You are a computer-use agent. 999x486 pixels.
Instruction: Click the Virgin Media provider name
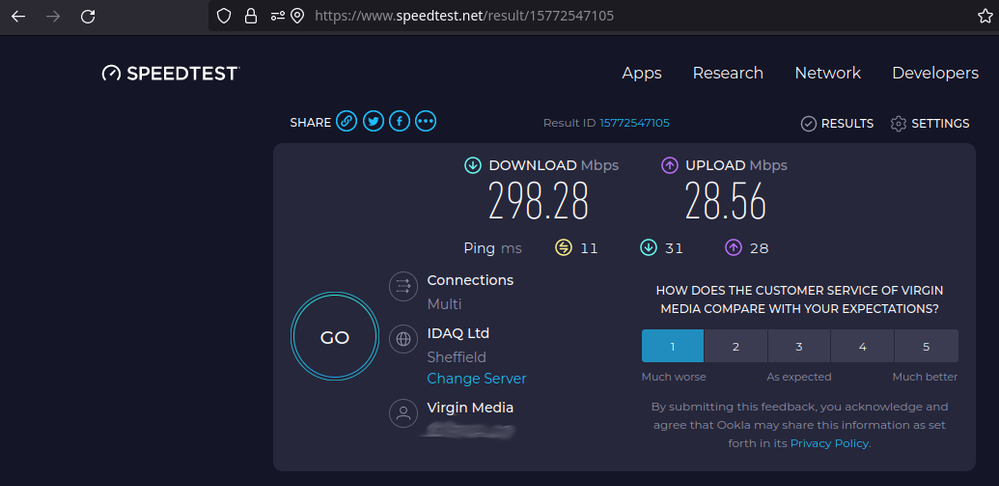click(x=470, y=407)
